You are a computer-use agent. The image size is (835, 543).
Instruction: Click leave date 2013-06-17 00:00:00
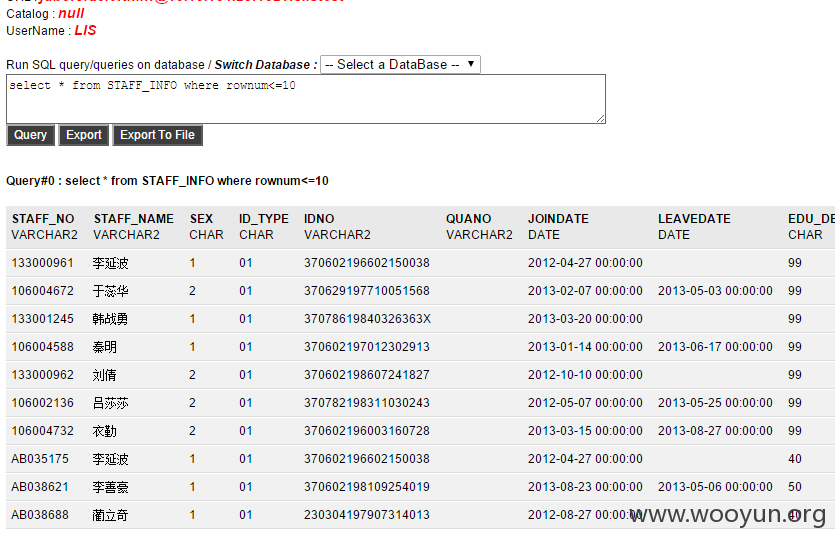point(715,347)
